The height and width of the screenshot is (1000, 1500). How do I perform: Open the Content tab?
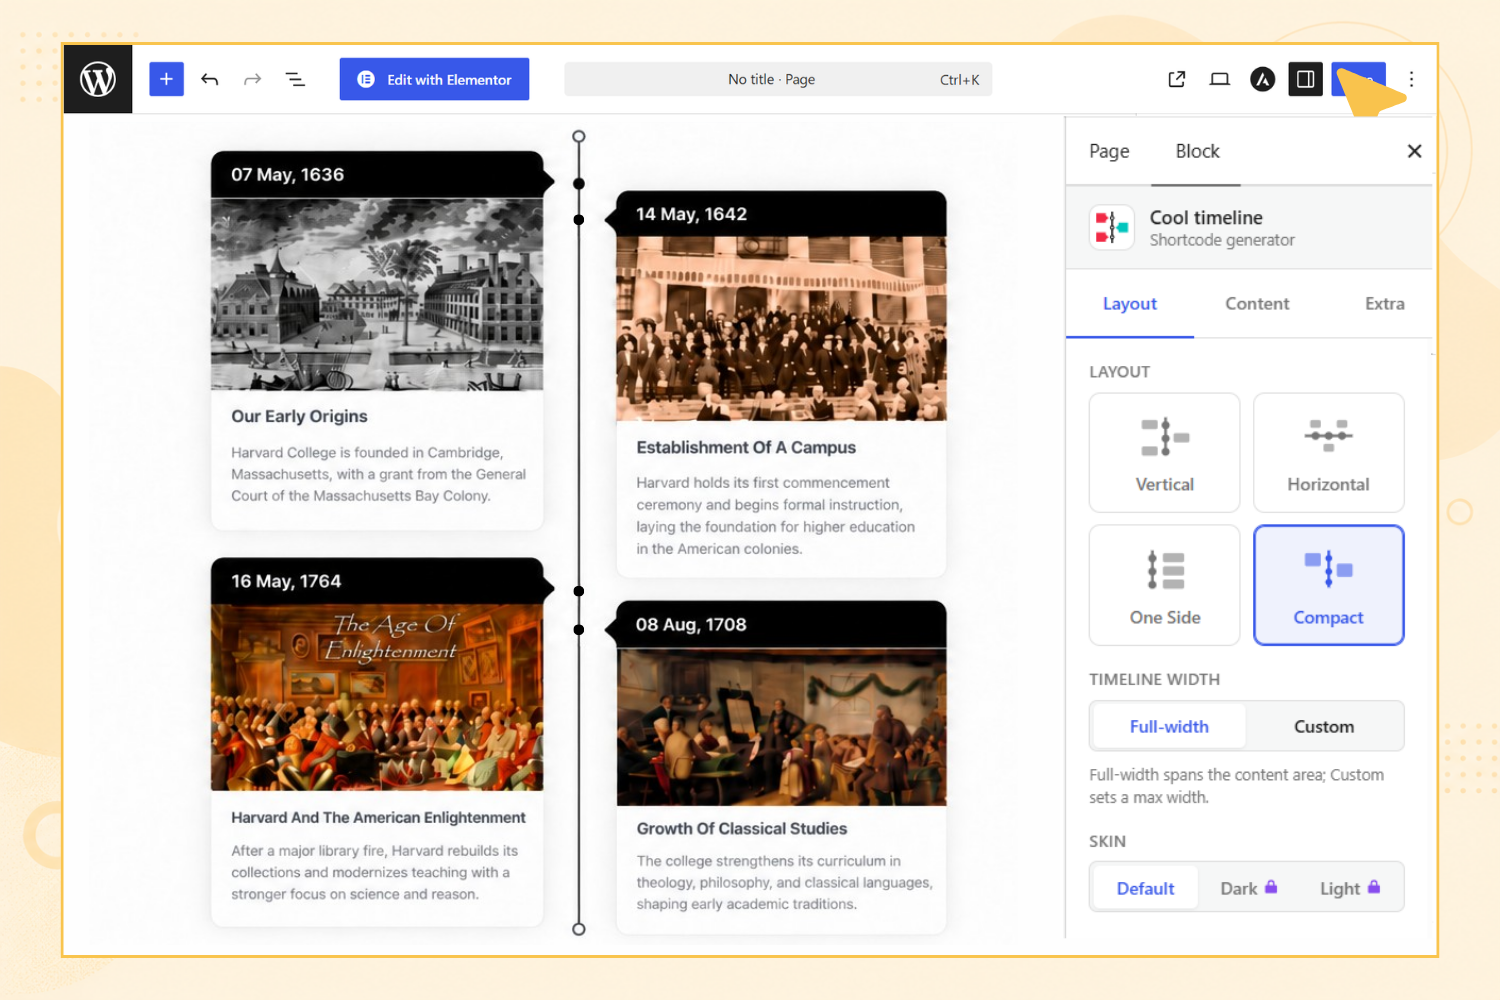pos(1257,304)
